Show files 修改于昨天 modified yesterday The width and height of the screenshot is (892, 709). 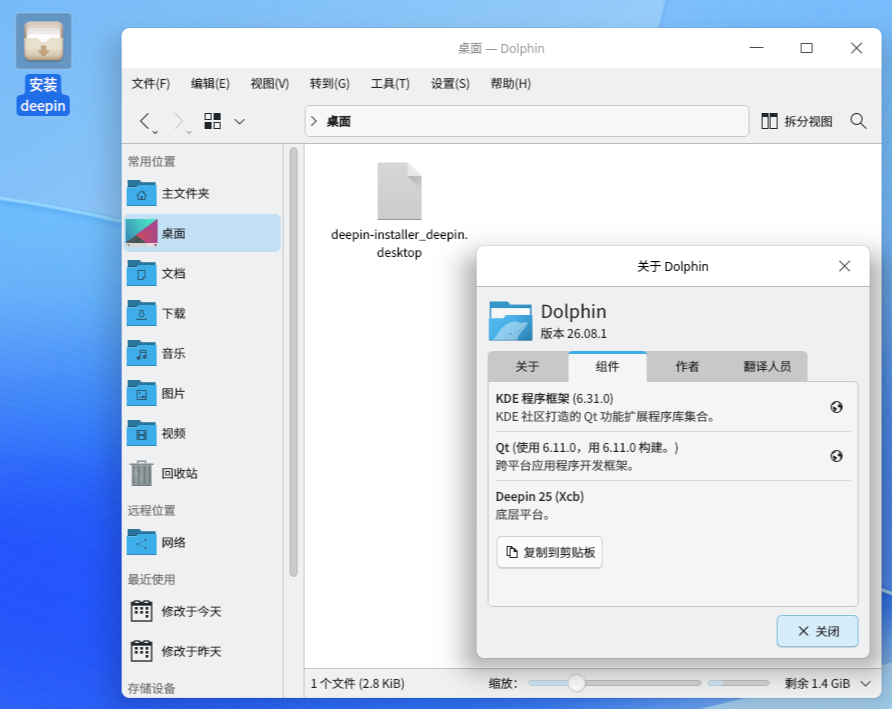203,652
